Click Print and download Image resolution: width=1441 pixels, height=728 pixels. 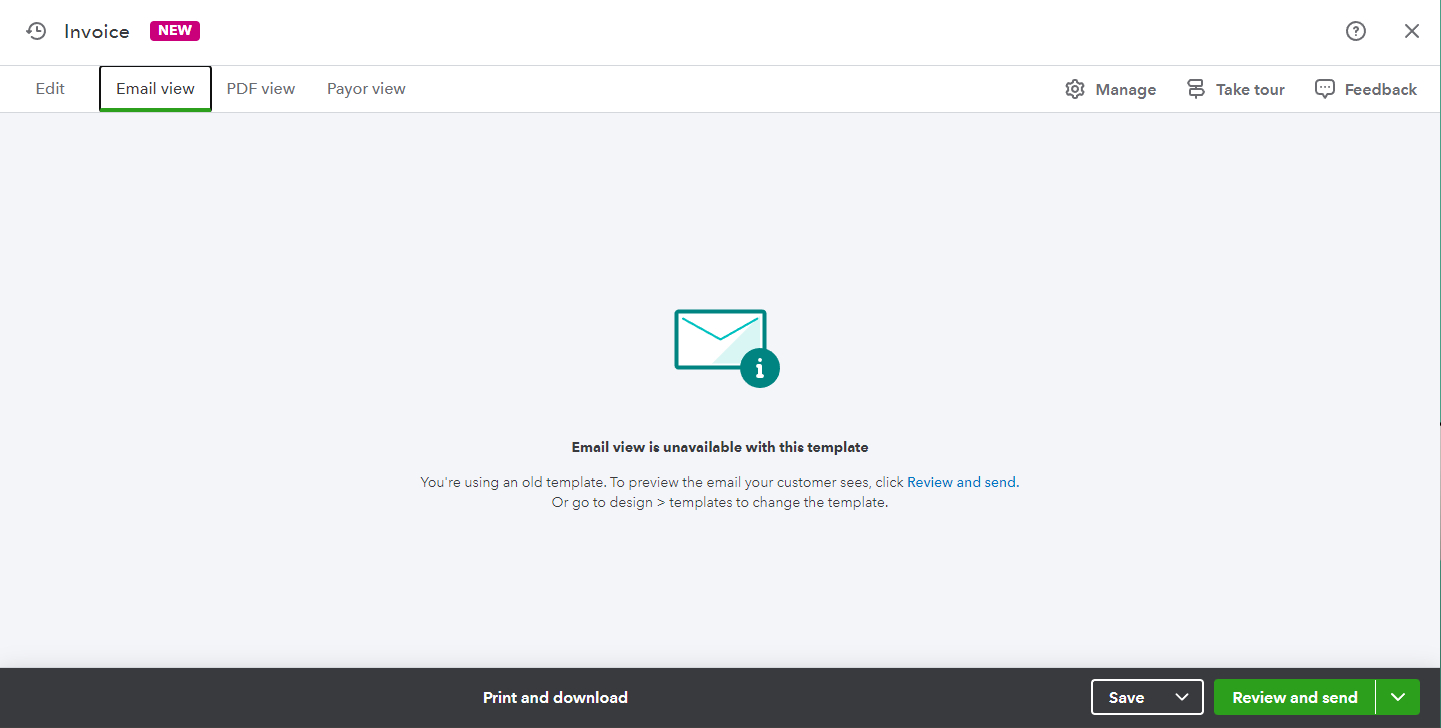(555, 698)
